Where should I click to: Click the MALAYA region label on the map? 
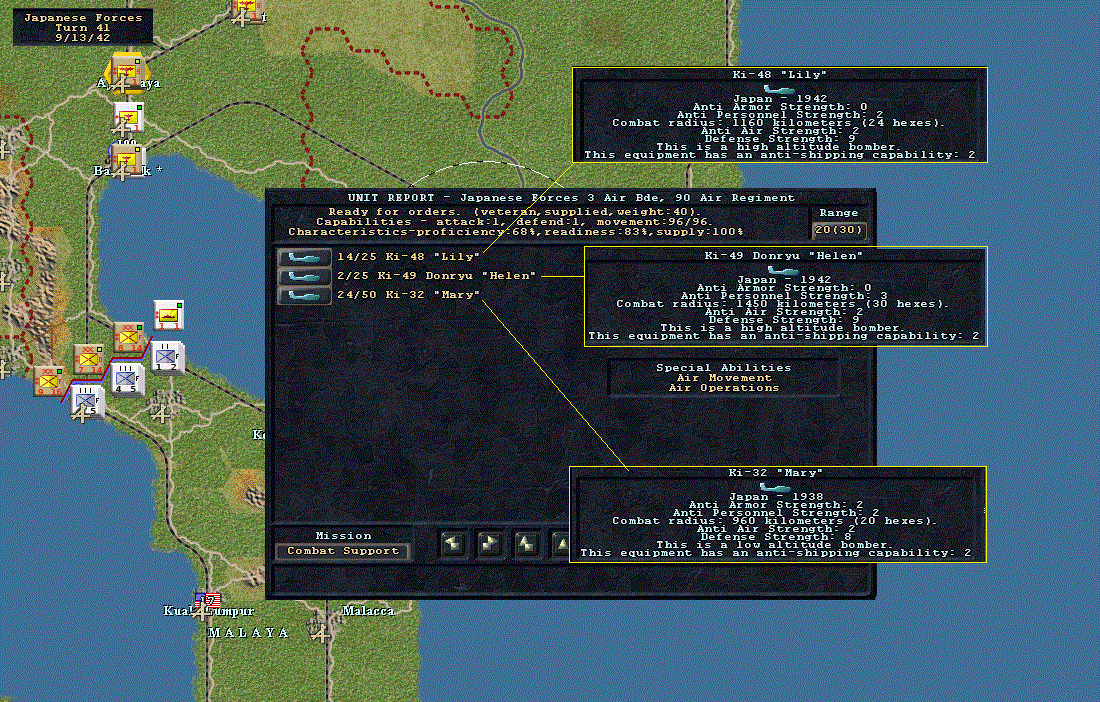point(249,633)
